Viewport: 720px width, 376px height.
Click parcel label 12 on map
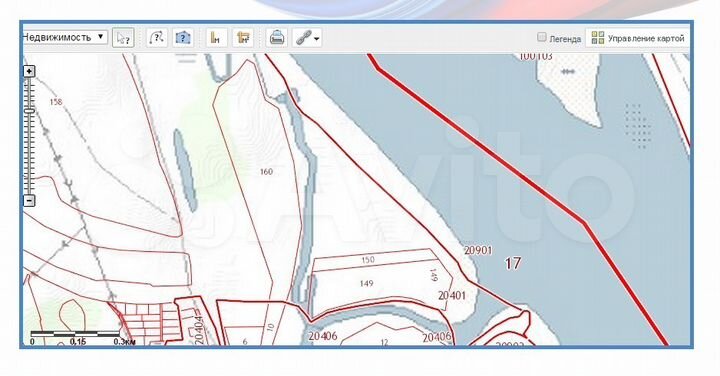click(384, 342)
